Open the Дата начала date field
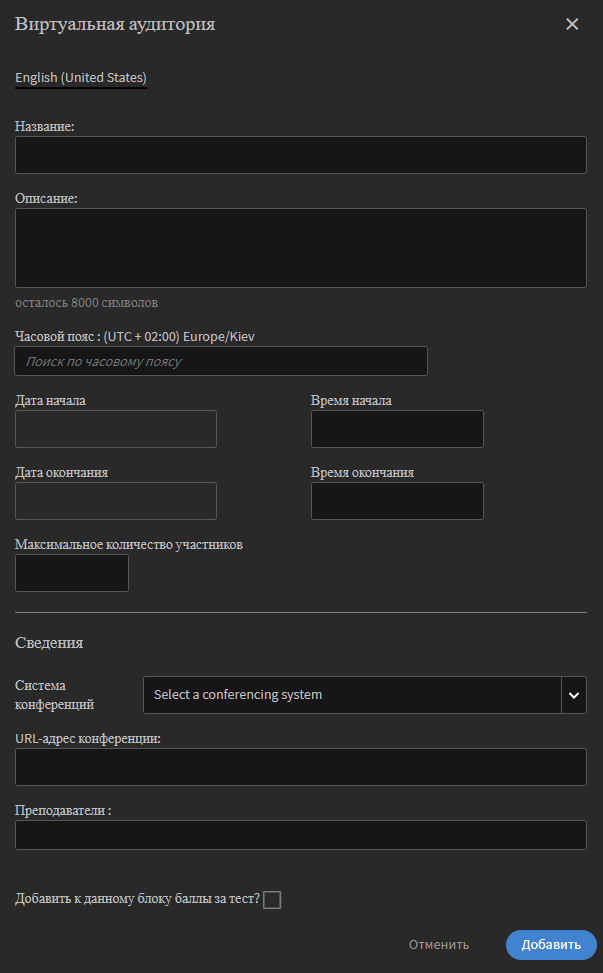The width and height of the screenshot is (603, 973). tap(116, 428)
